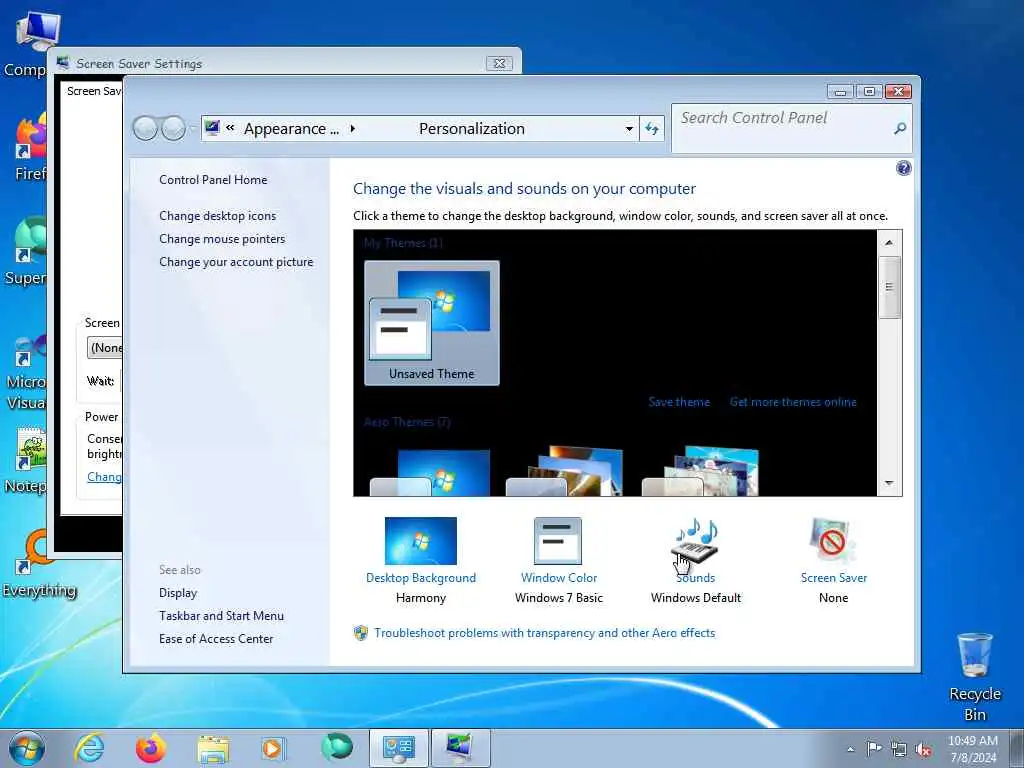Open Windows Media Player from taskbar

pos(273,748)
